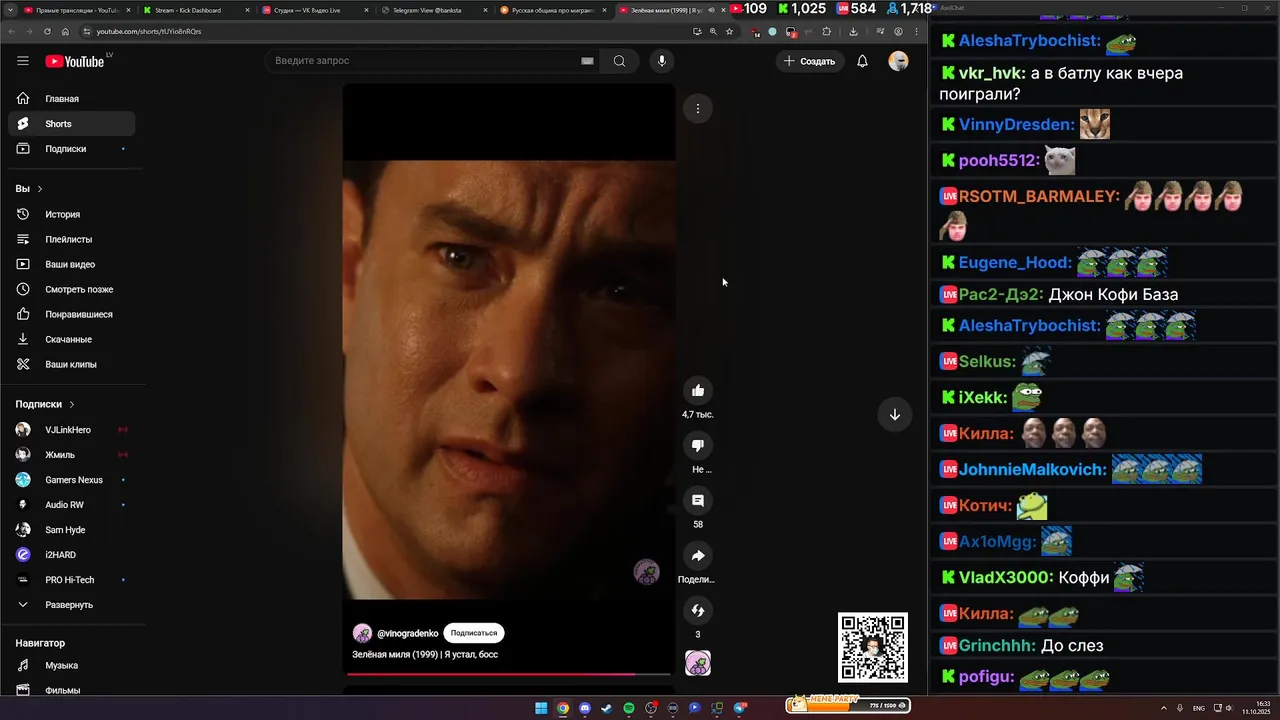Open VJLinkHero subscription channel

71,430
